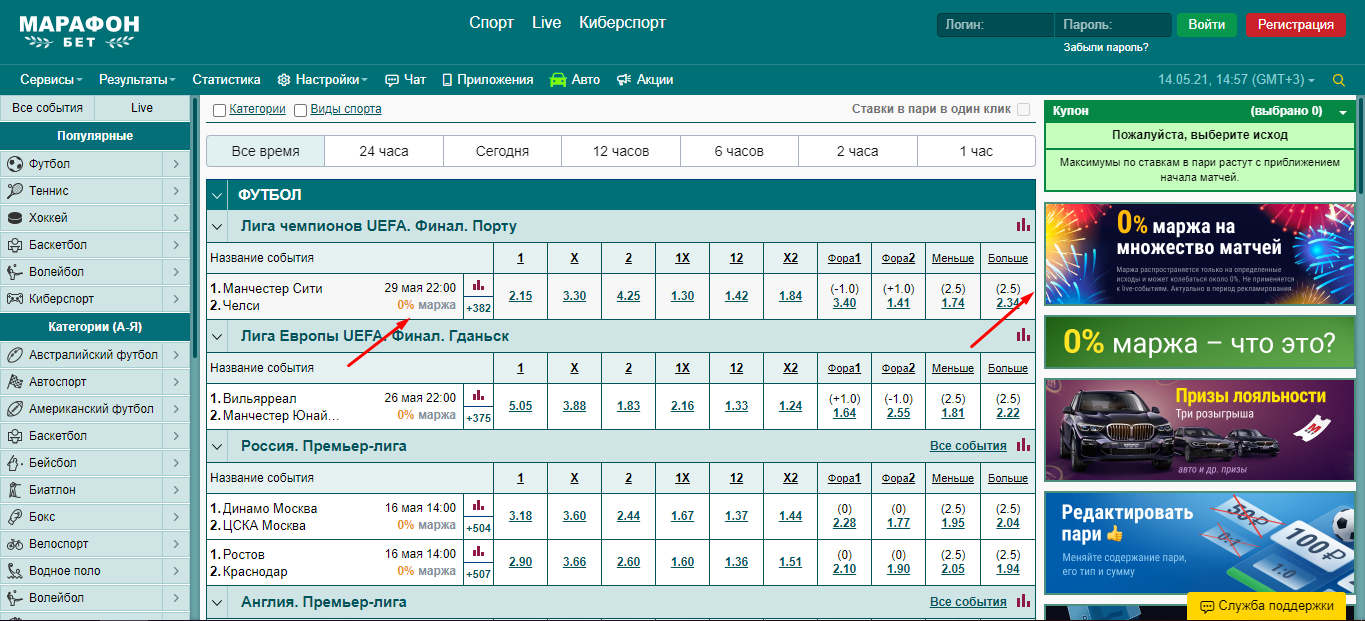Viewport: 1365px width, 621px height.
Task: Open the Авто car icon in menu
Action: [558, 80]
